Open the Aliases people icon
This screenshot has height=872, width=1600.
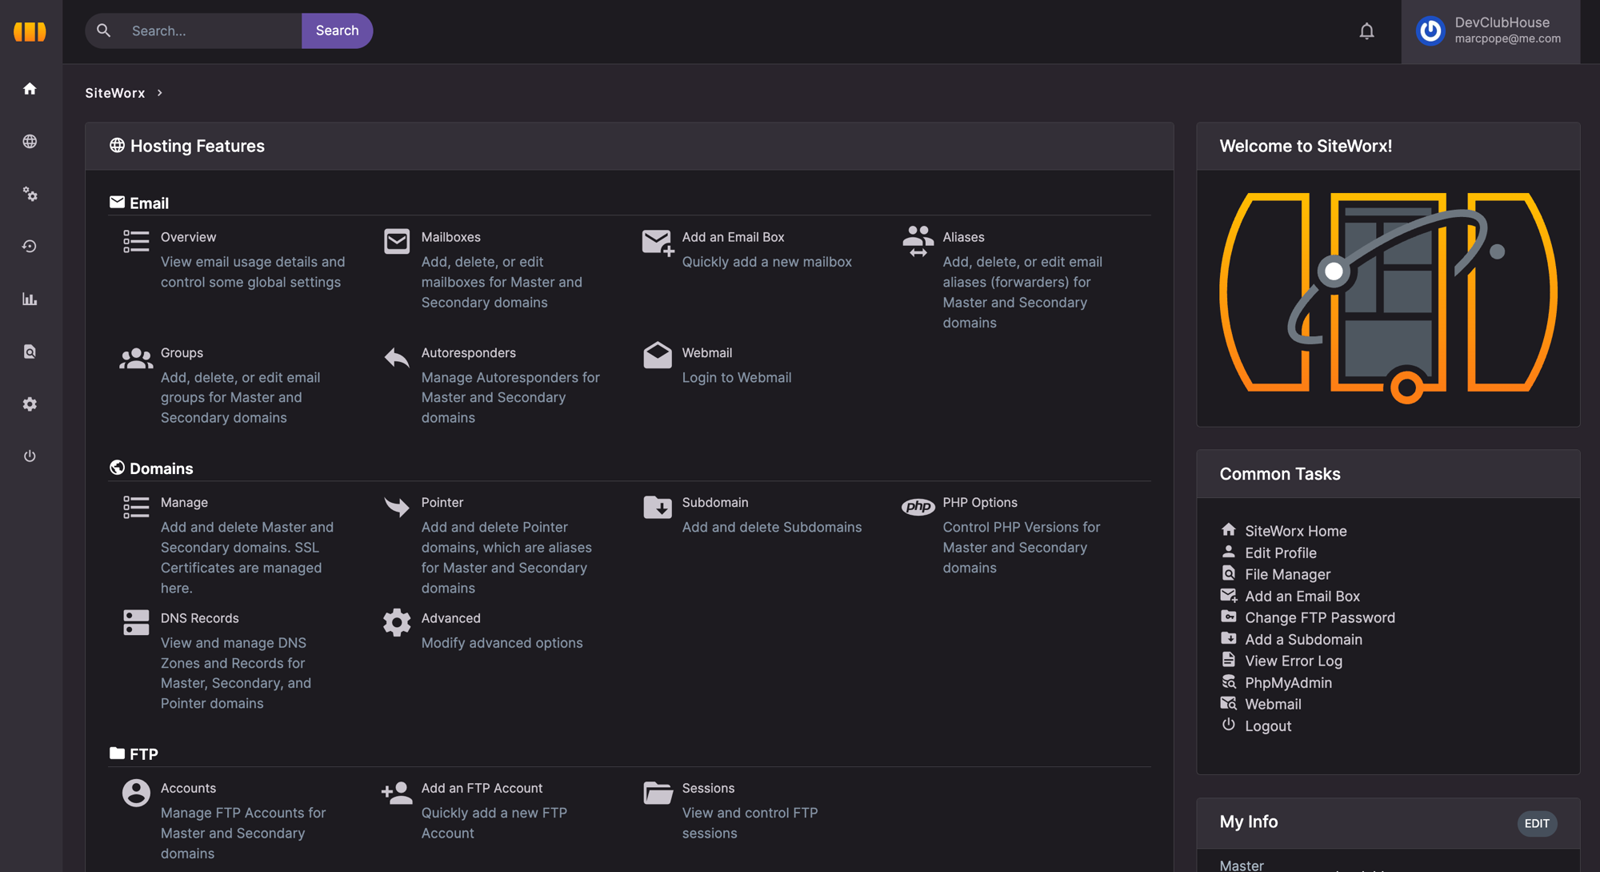(x=918, y=241)
